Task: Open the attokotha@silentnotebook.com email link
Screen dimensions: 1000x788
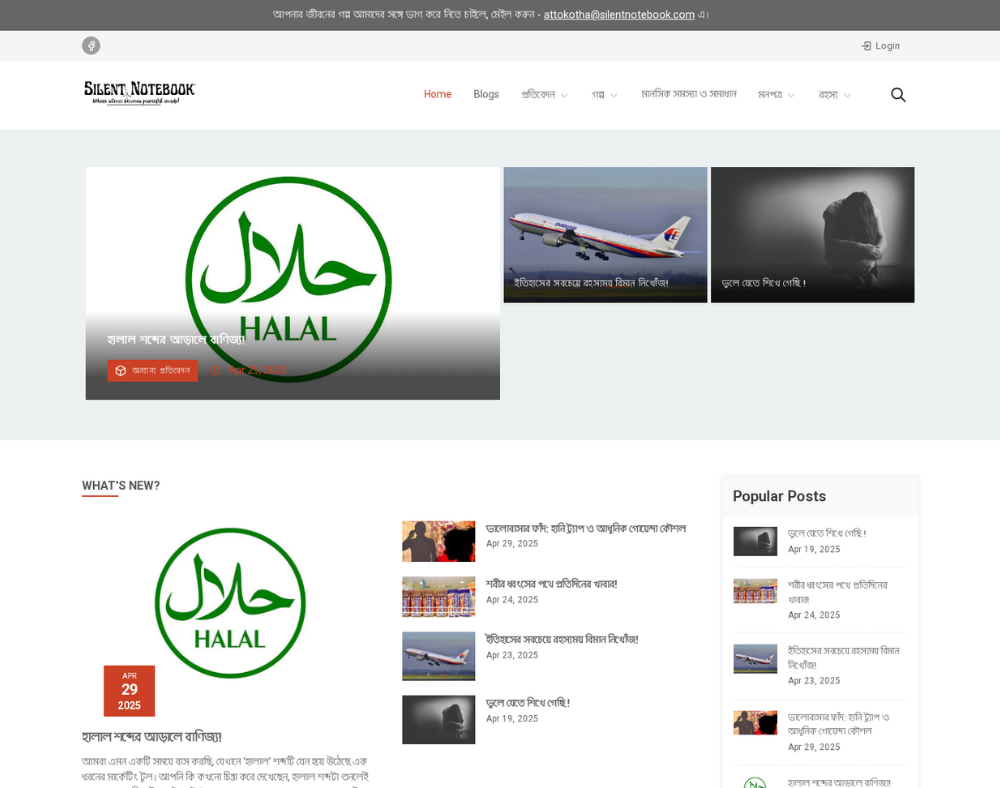Action: tap(619, 14)
